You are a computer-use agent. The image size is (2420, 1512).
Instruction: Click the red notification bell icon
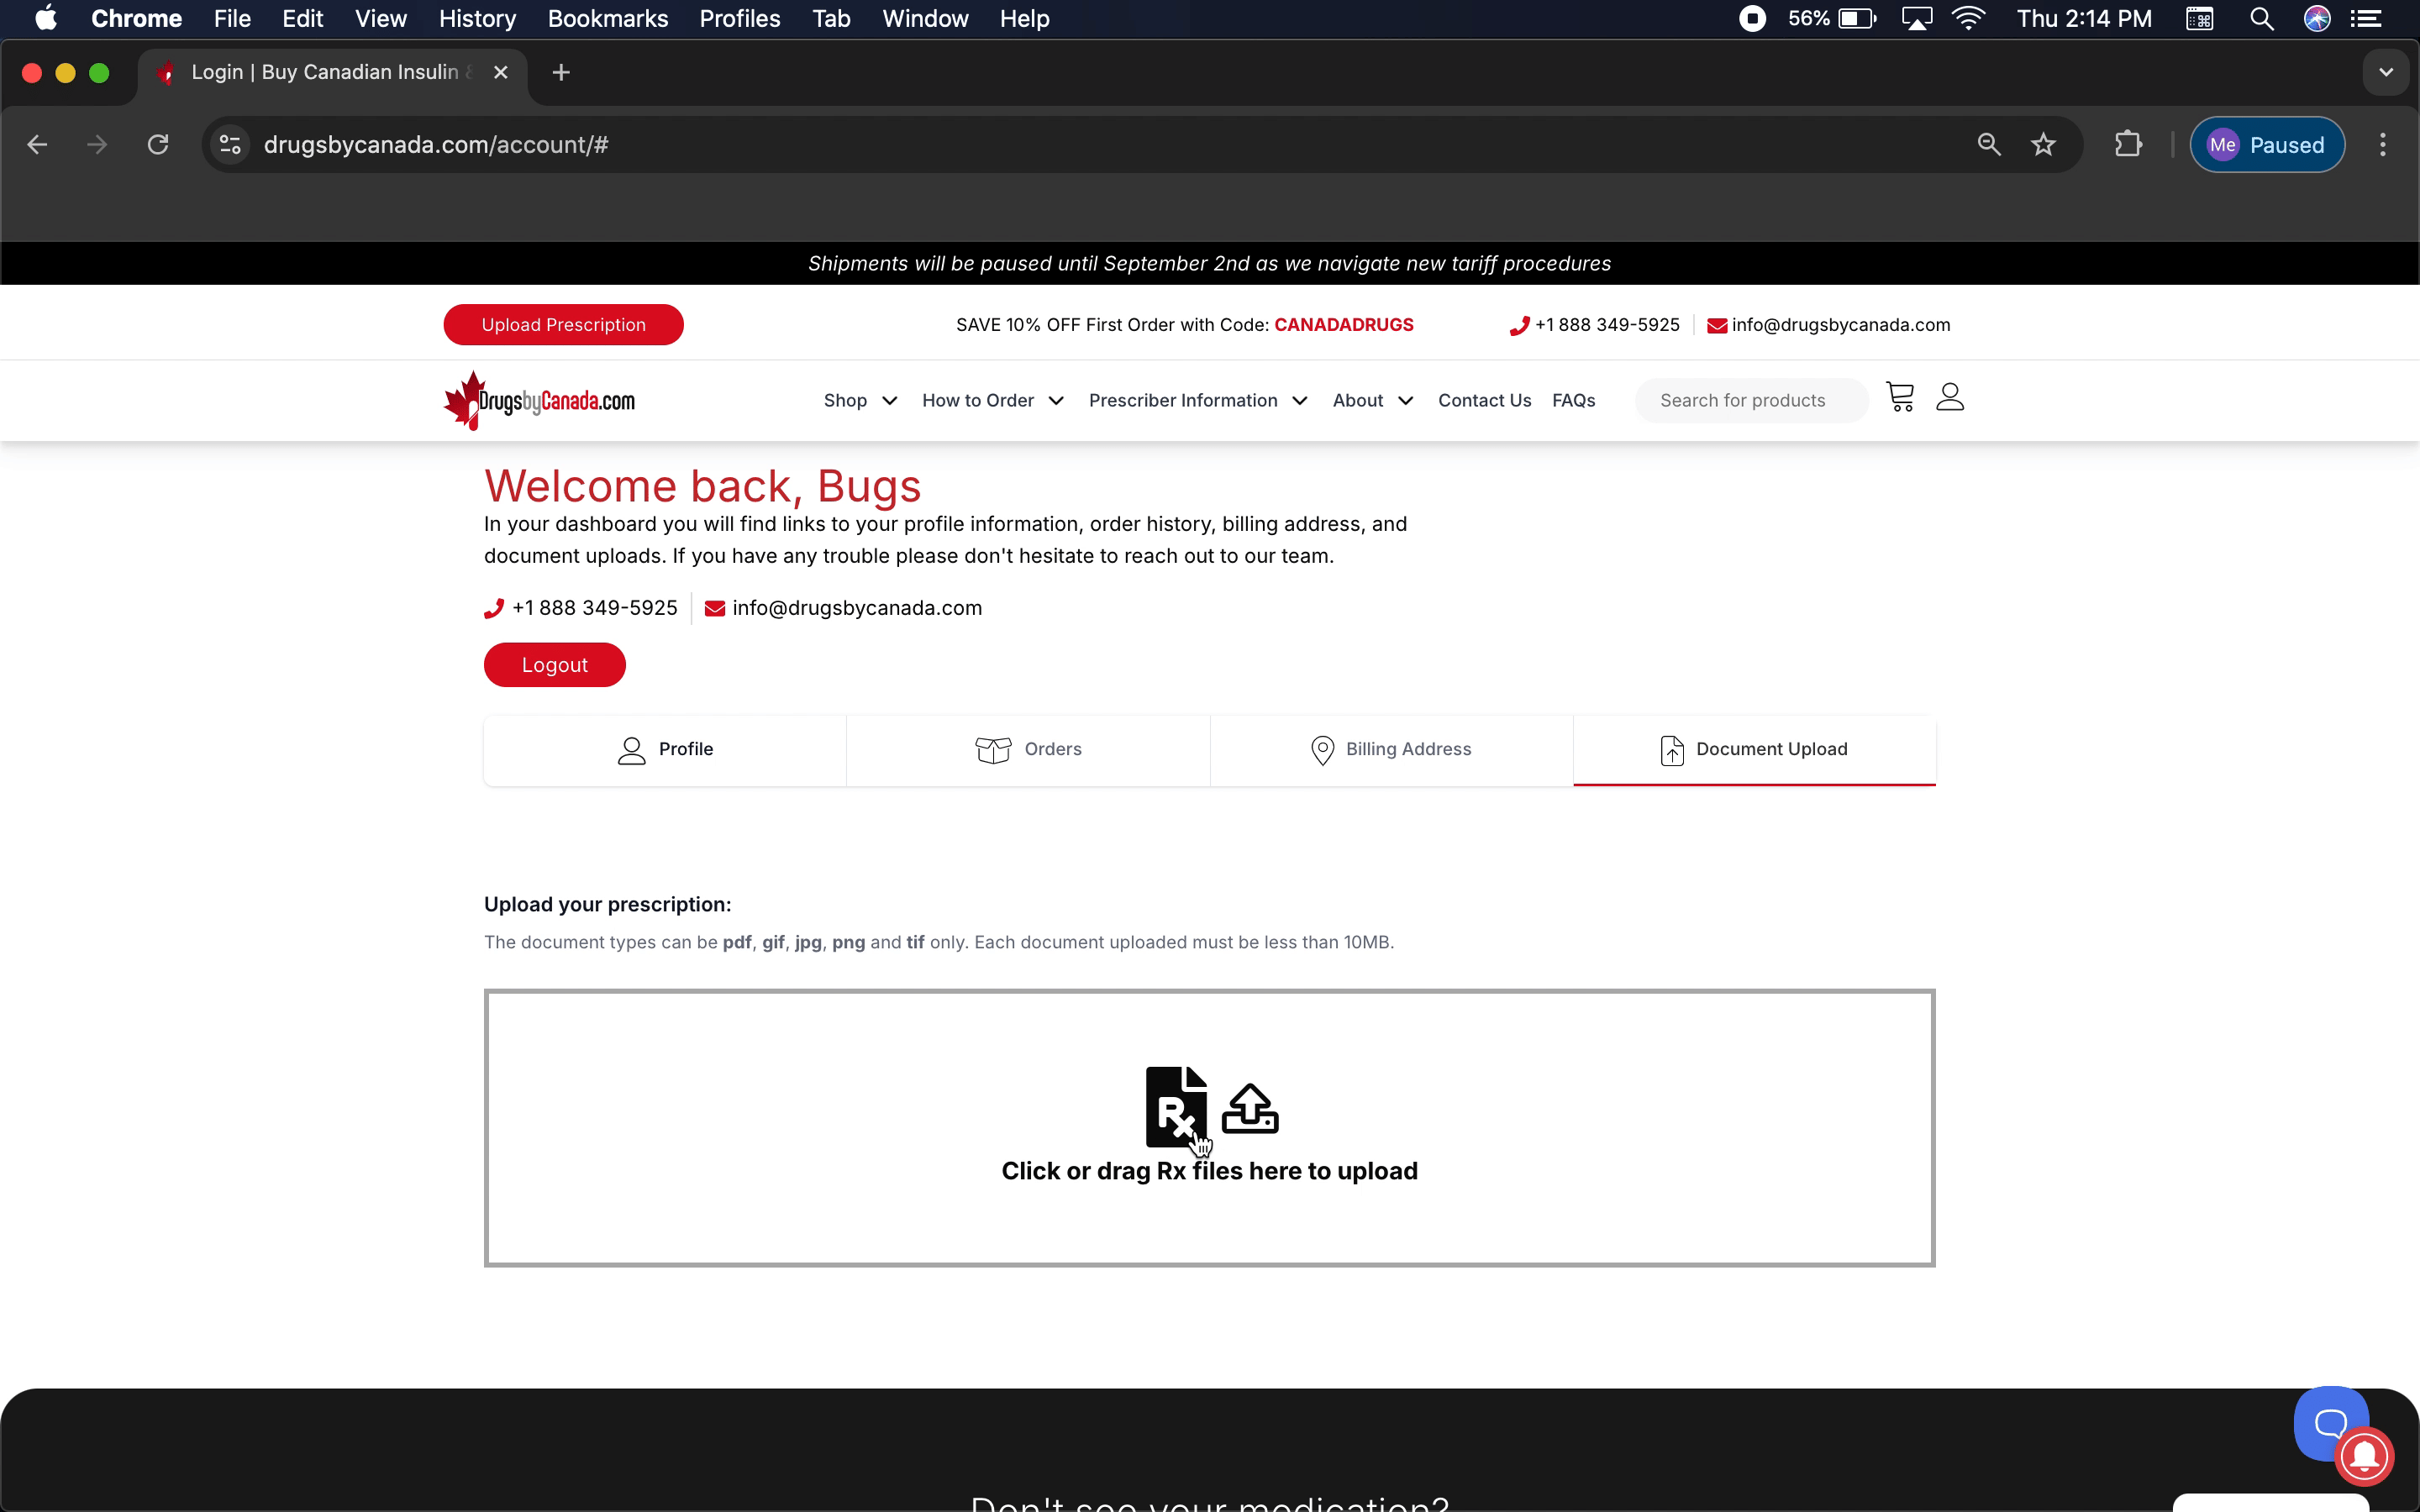click(x=2364, y=1456)
